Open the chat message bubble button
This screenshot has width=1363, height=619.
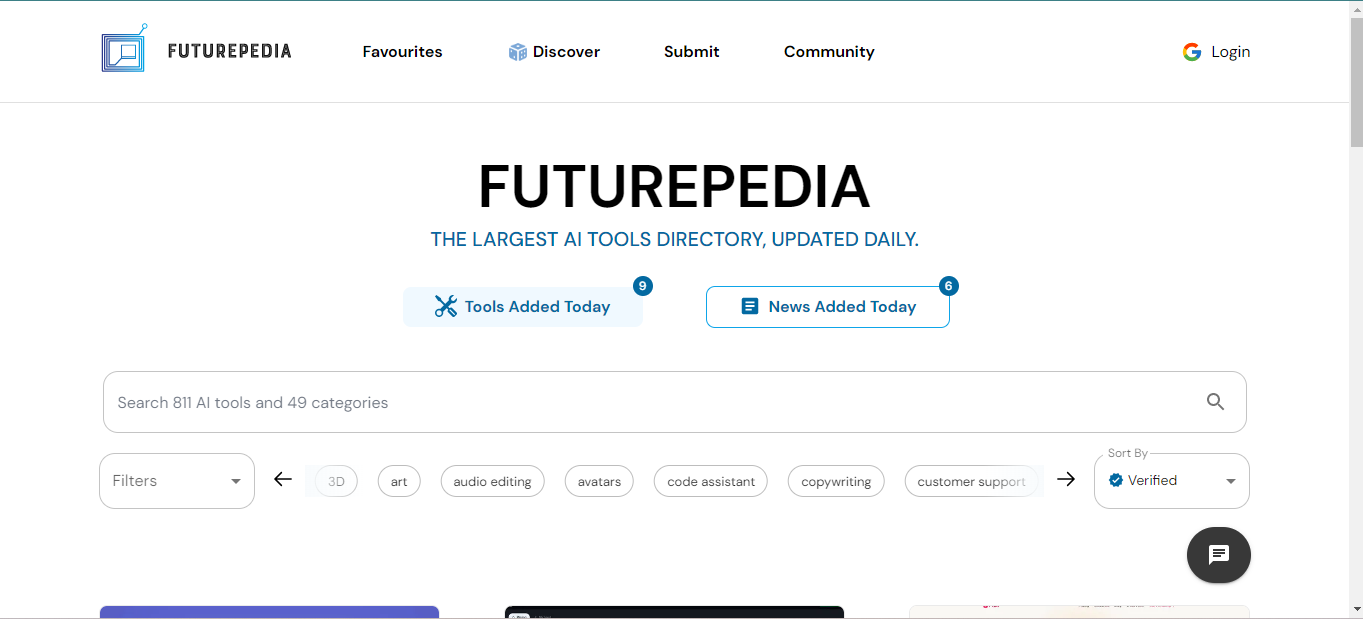coord(1218,555)
